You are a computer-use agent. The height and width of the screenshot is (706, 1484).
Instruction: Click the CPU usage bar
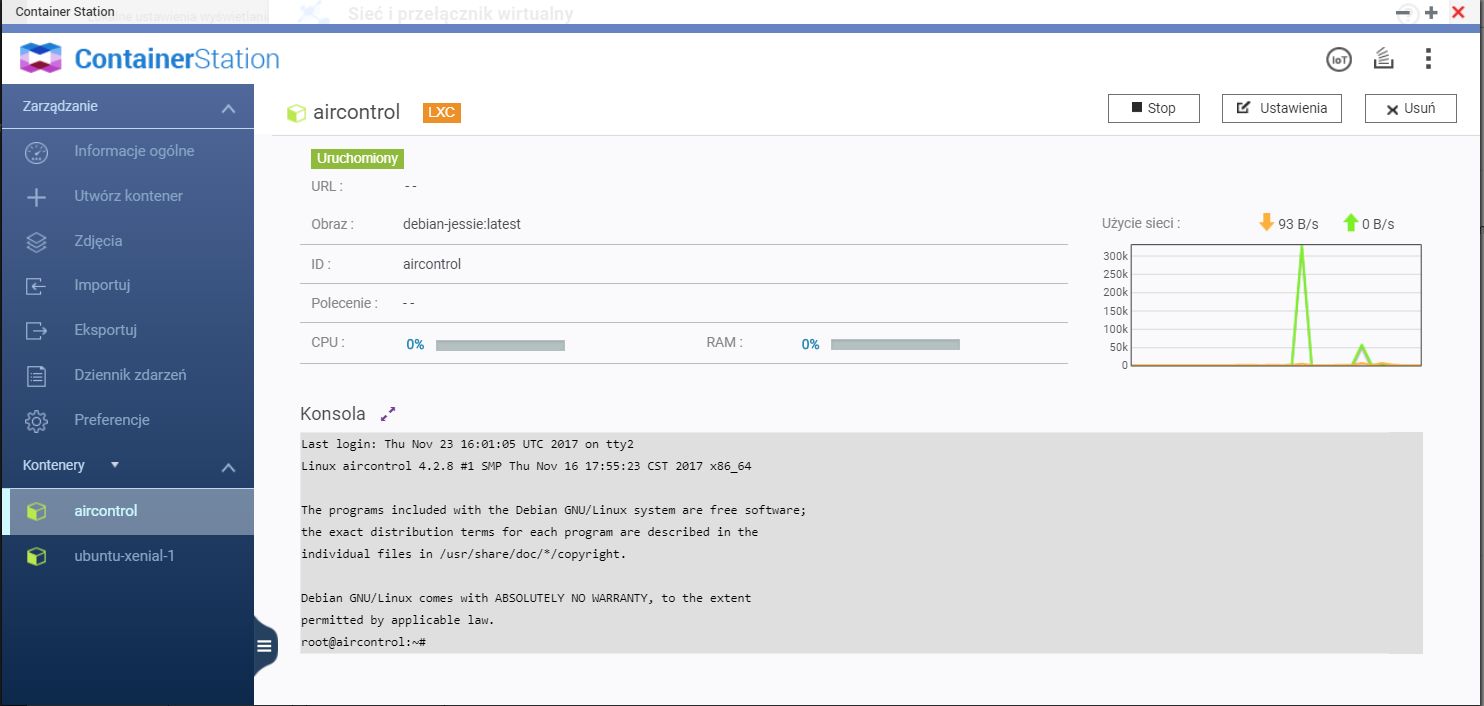[x=500, y=345]
